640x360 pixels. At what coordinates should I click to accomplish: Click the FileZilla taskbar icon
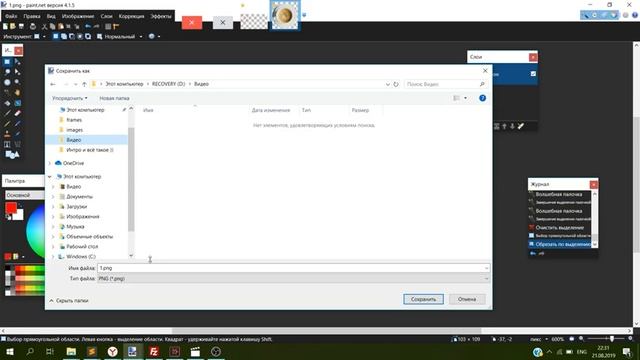click(154, 351)
